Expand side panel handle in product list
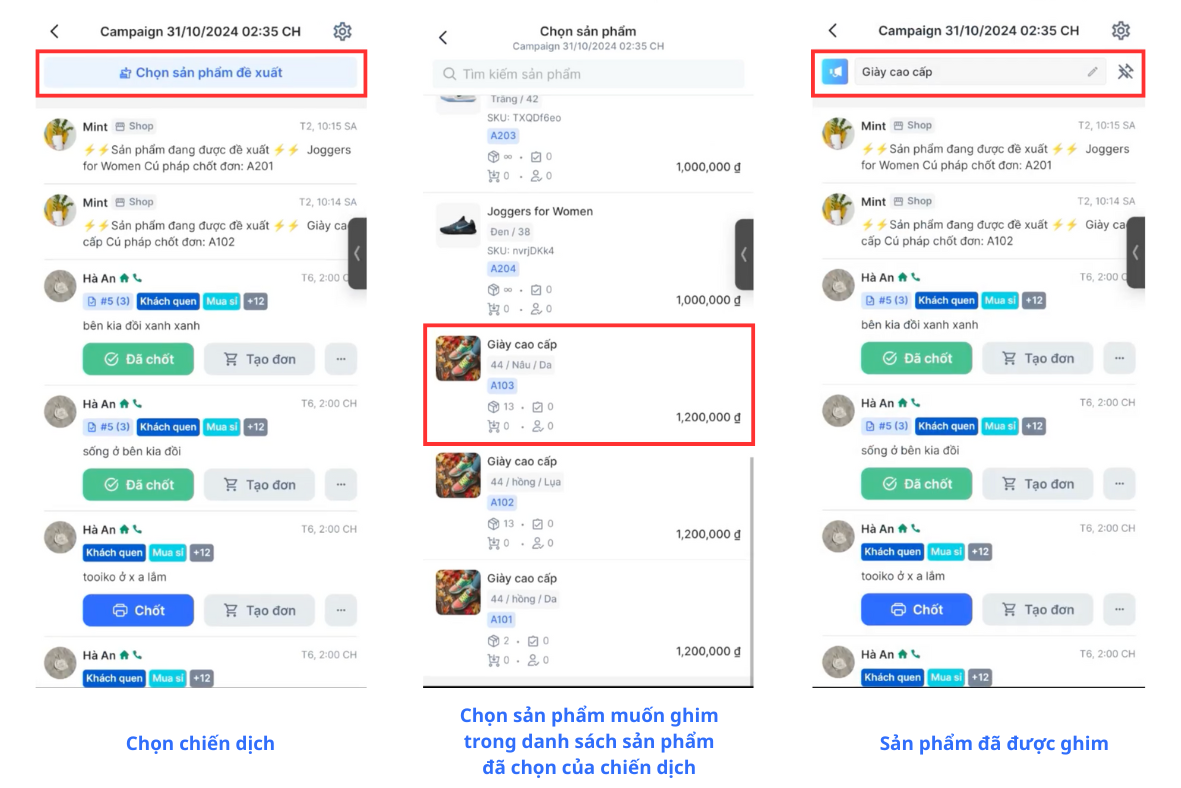 pos(744,255)
